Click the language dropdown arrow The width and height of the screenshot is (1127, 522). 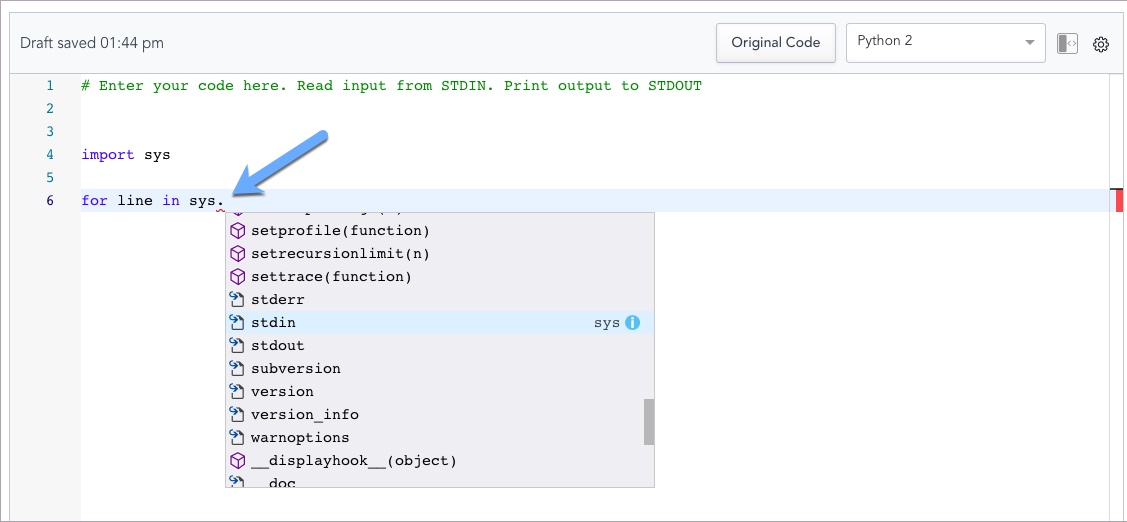coord(1029,43)
